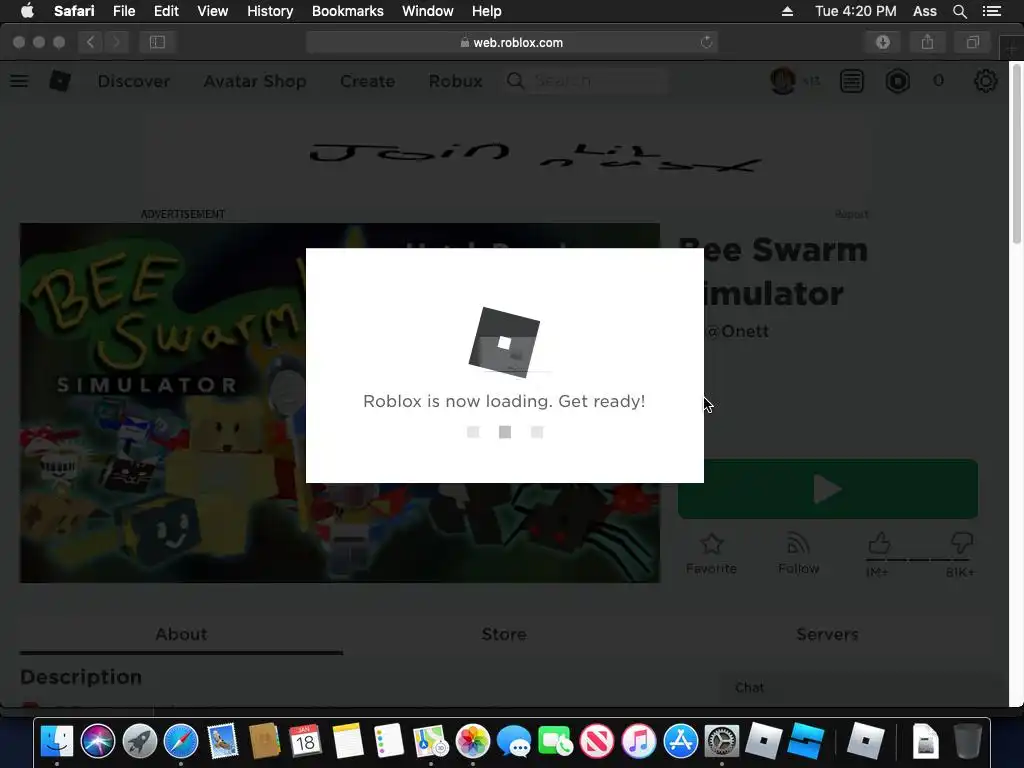
Task: Click the @Onett creator link
Action: (737, 331)
